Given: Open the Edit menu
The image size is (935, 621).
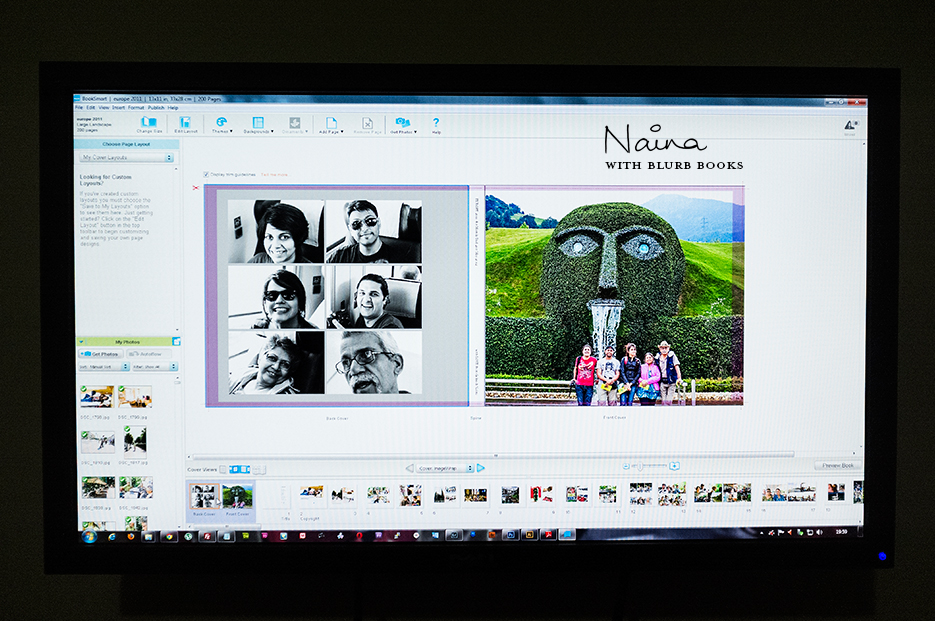Looking at the screenshot, I should [x=91, y=107].
